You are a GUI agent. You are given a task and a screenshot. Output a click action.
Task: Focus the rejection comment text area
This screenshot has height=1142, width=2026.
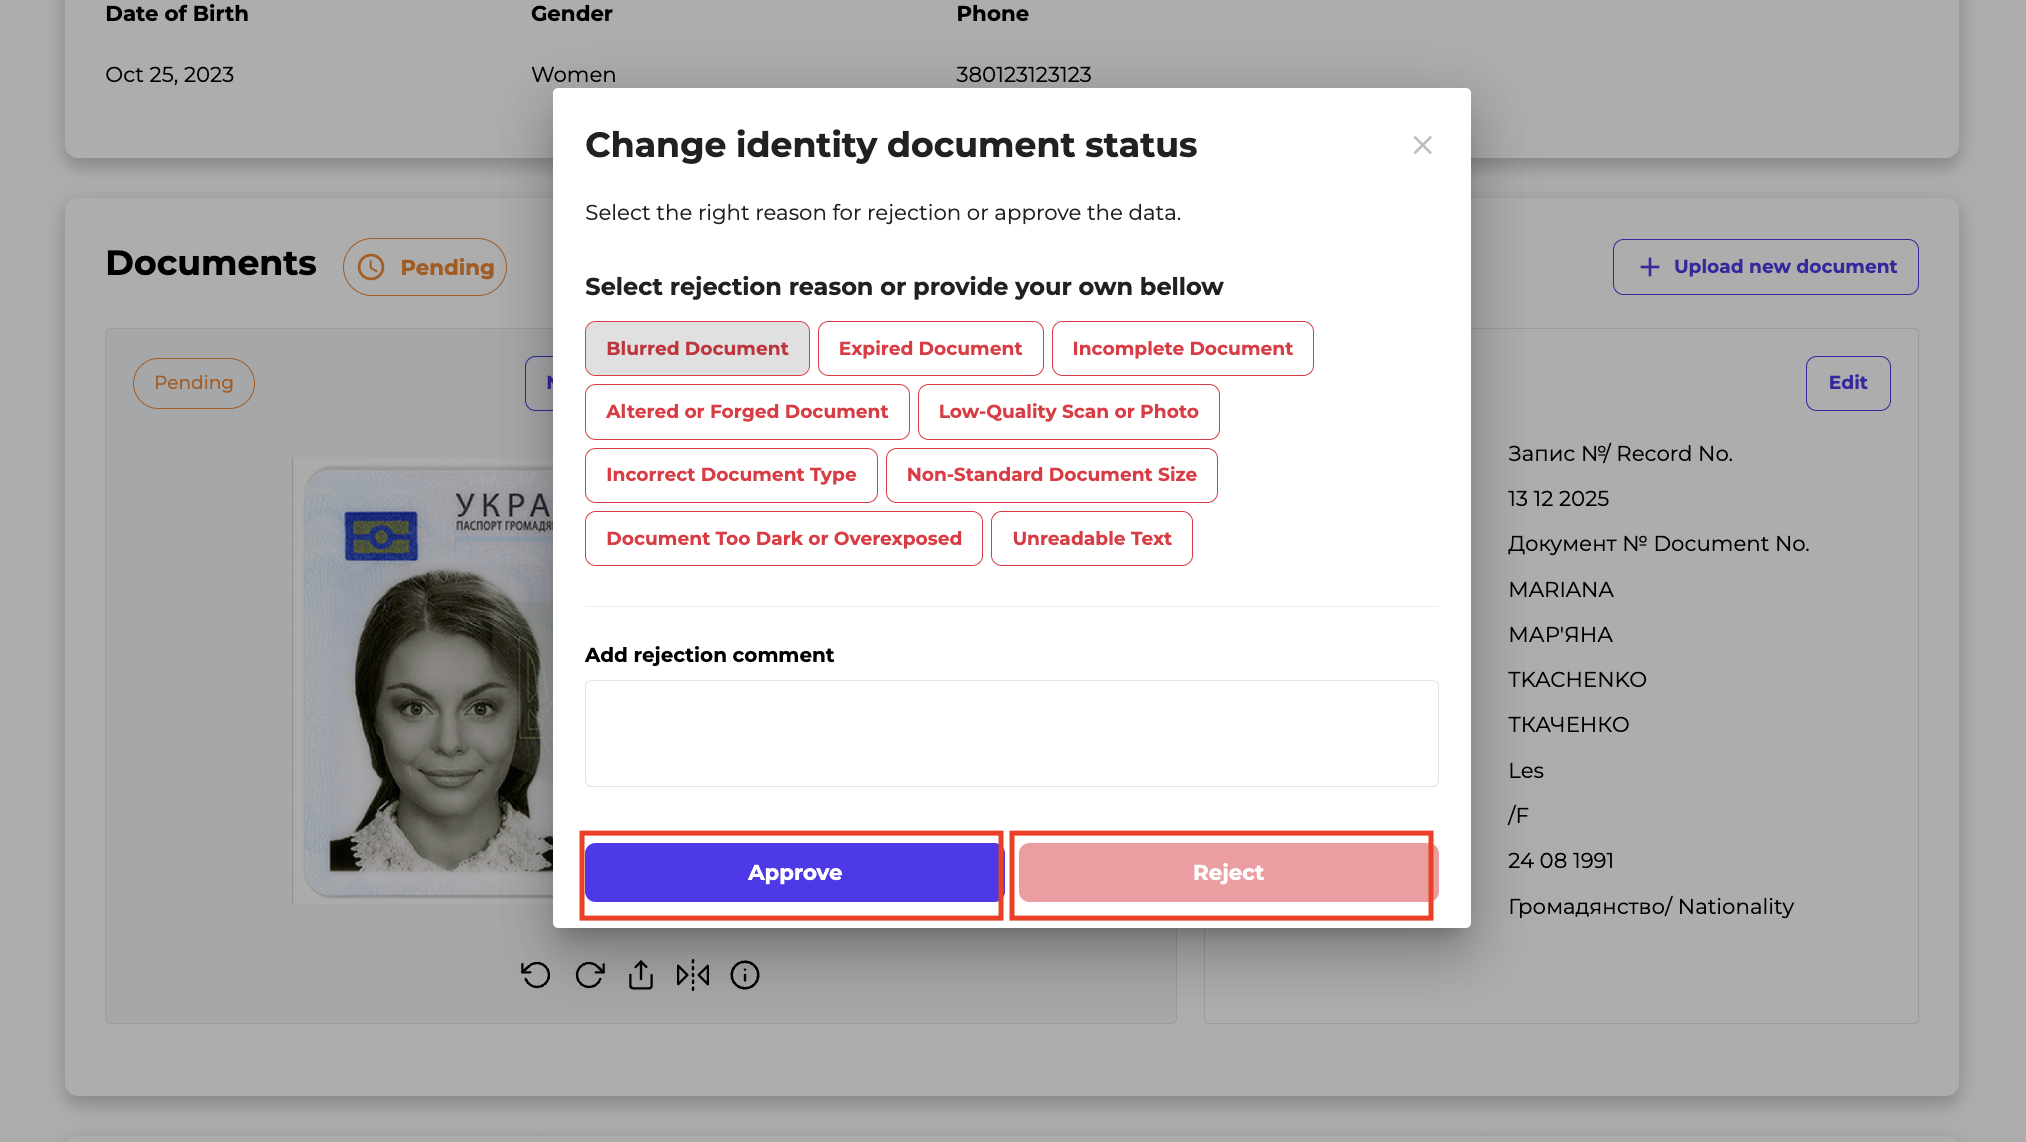click(1011, 733)
